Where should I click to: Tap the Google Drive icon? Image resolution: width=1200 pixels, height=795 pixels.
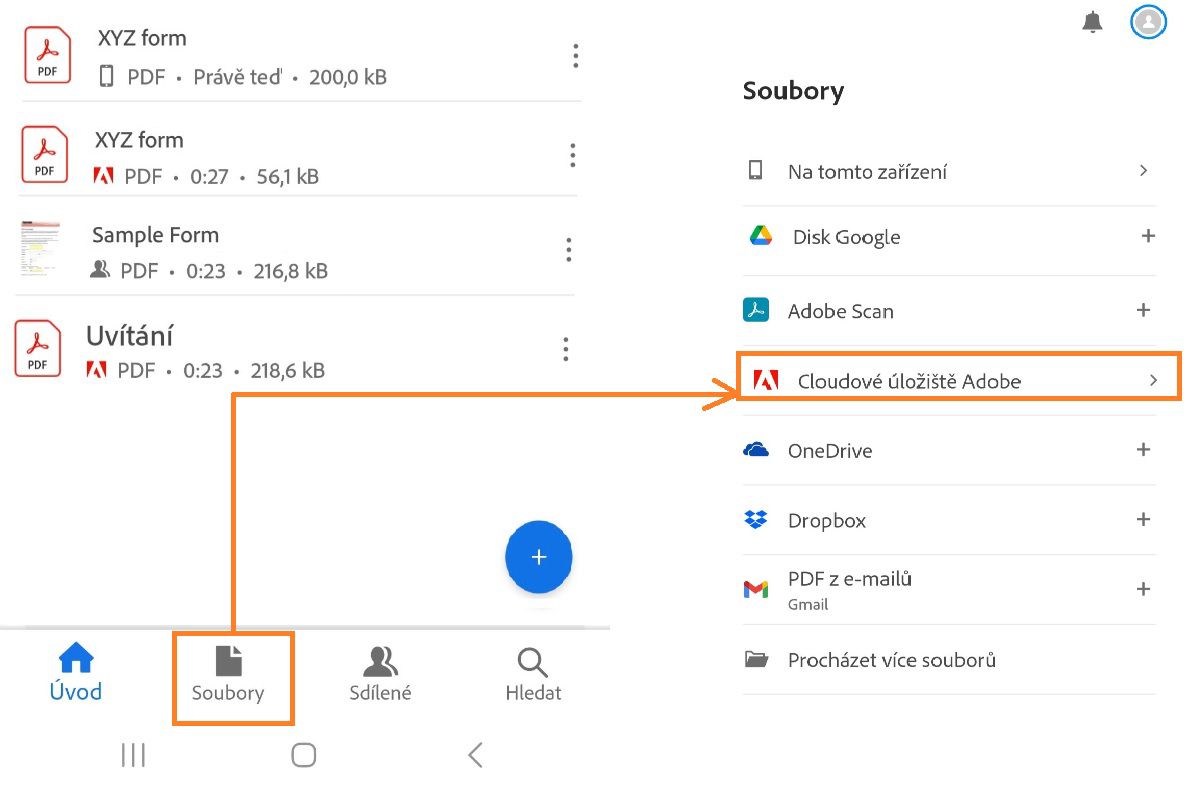pos(761,236)
